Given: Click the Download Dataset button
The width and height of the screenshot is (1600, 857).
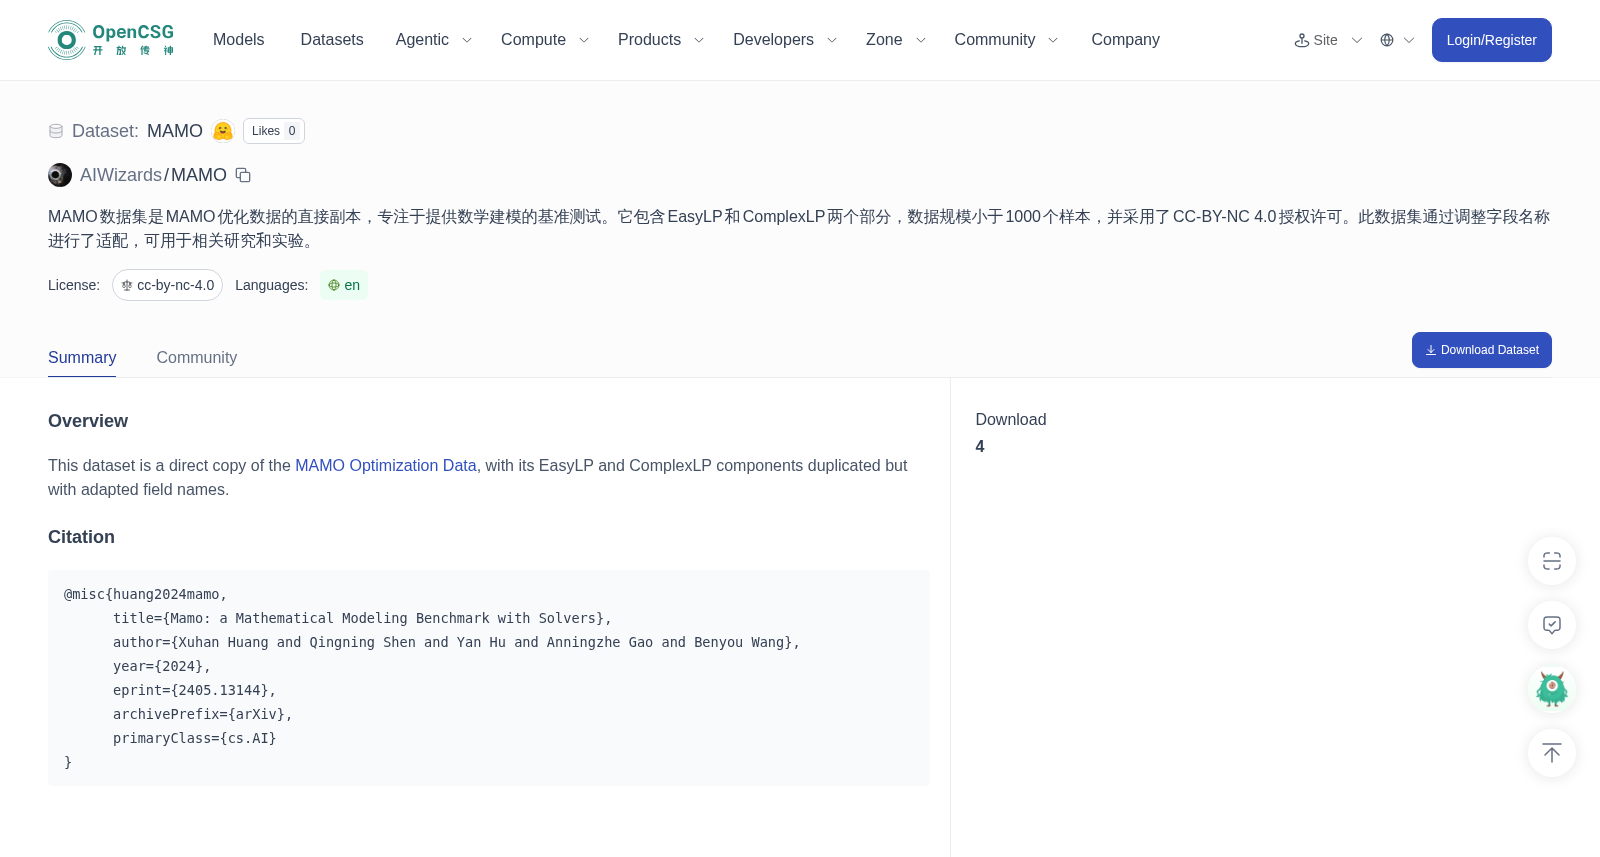Looking at the screenshot, I should click(x=1481, y=350).
